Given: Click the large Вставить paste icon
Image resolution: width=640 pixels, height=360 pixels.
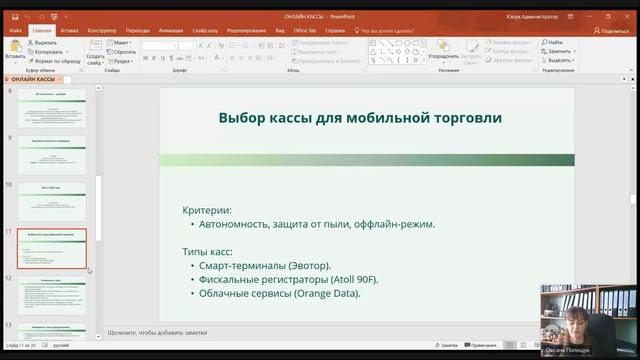Looking at the screenshot, I should pos(16,46).
